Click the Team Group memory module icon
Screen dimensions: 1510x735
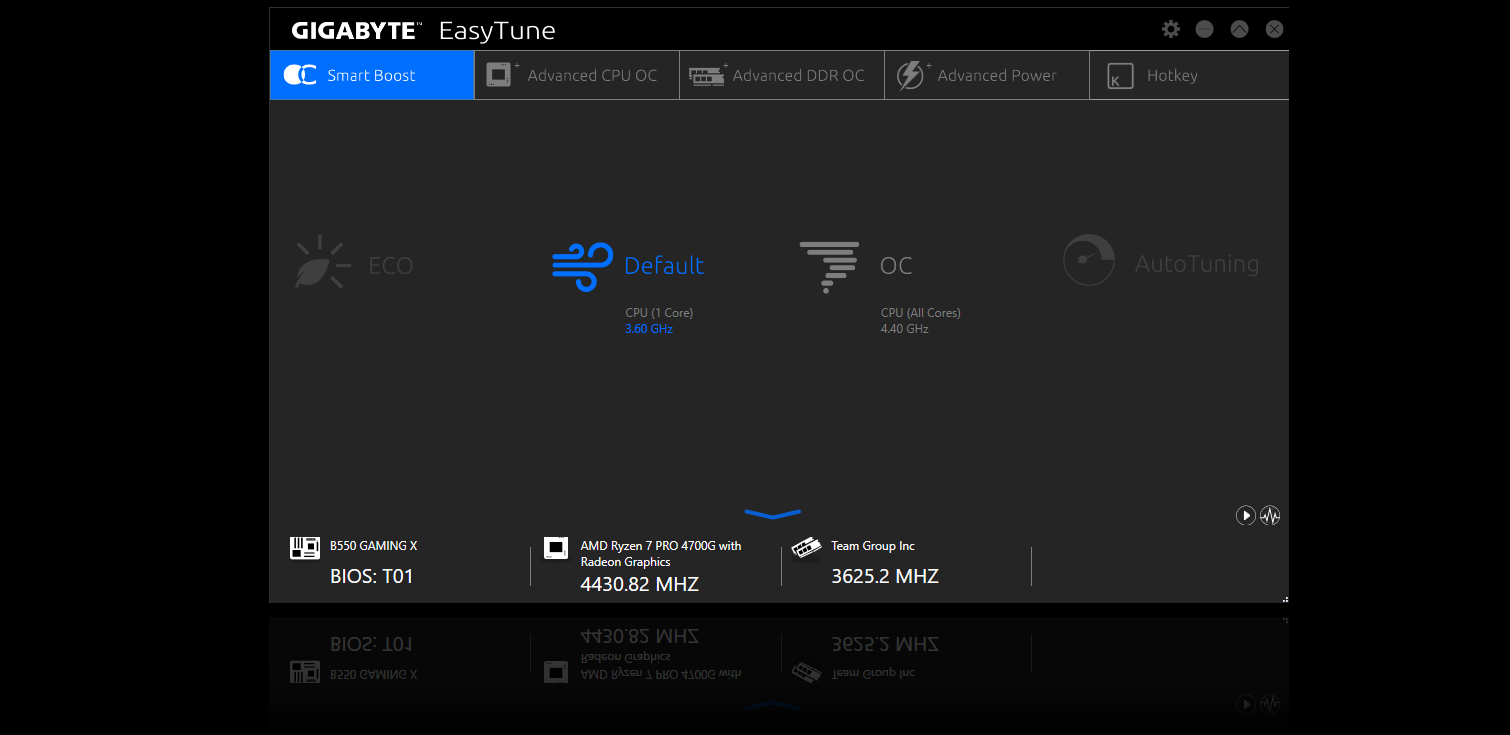[806, 547]
